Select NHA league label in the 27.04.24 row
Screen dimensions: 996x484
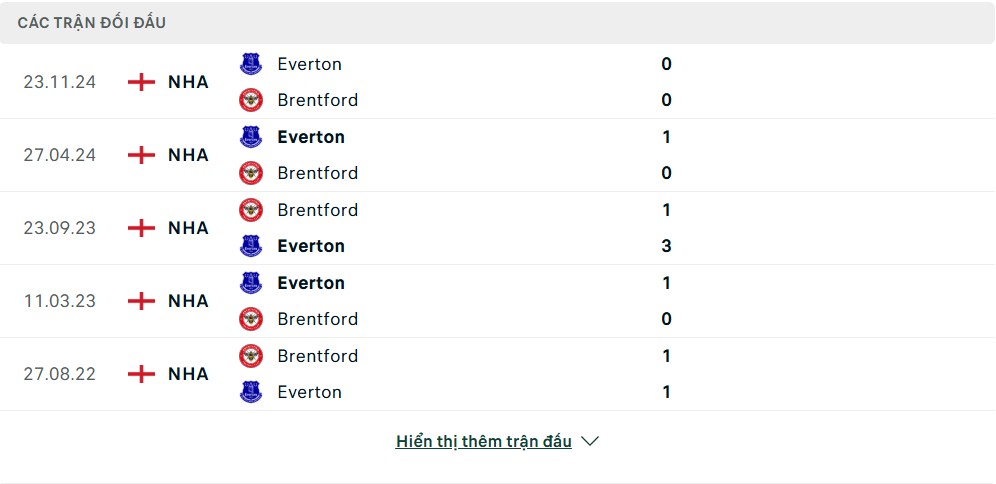[x=188, y=155]
